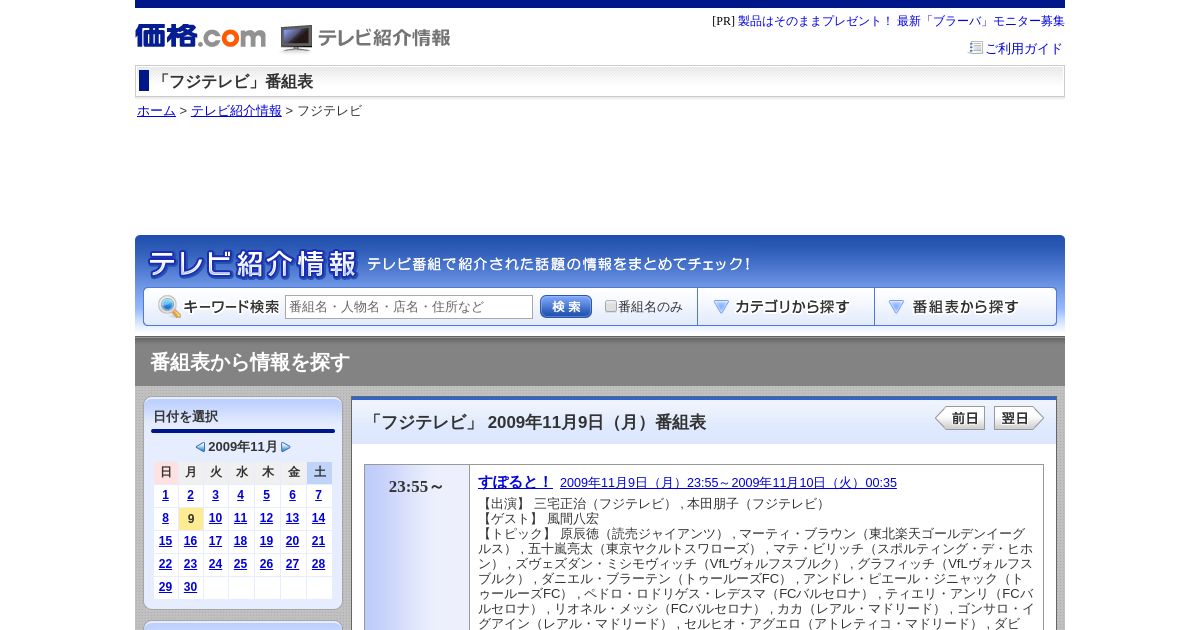Screen dimensions: 1200x630
Task: Expand 番組表から探す dropdown
Action: 965,307
